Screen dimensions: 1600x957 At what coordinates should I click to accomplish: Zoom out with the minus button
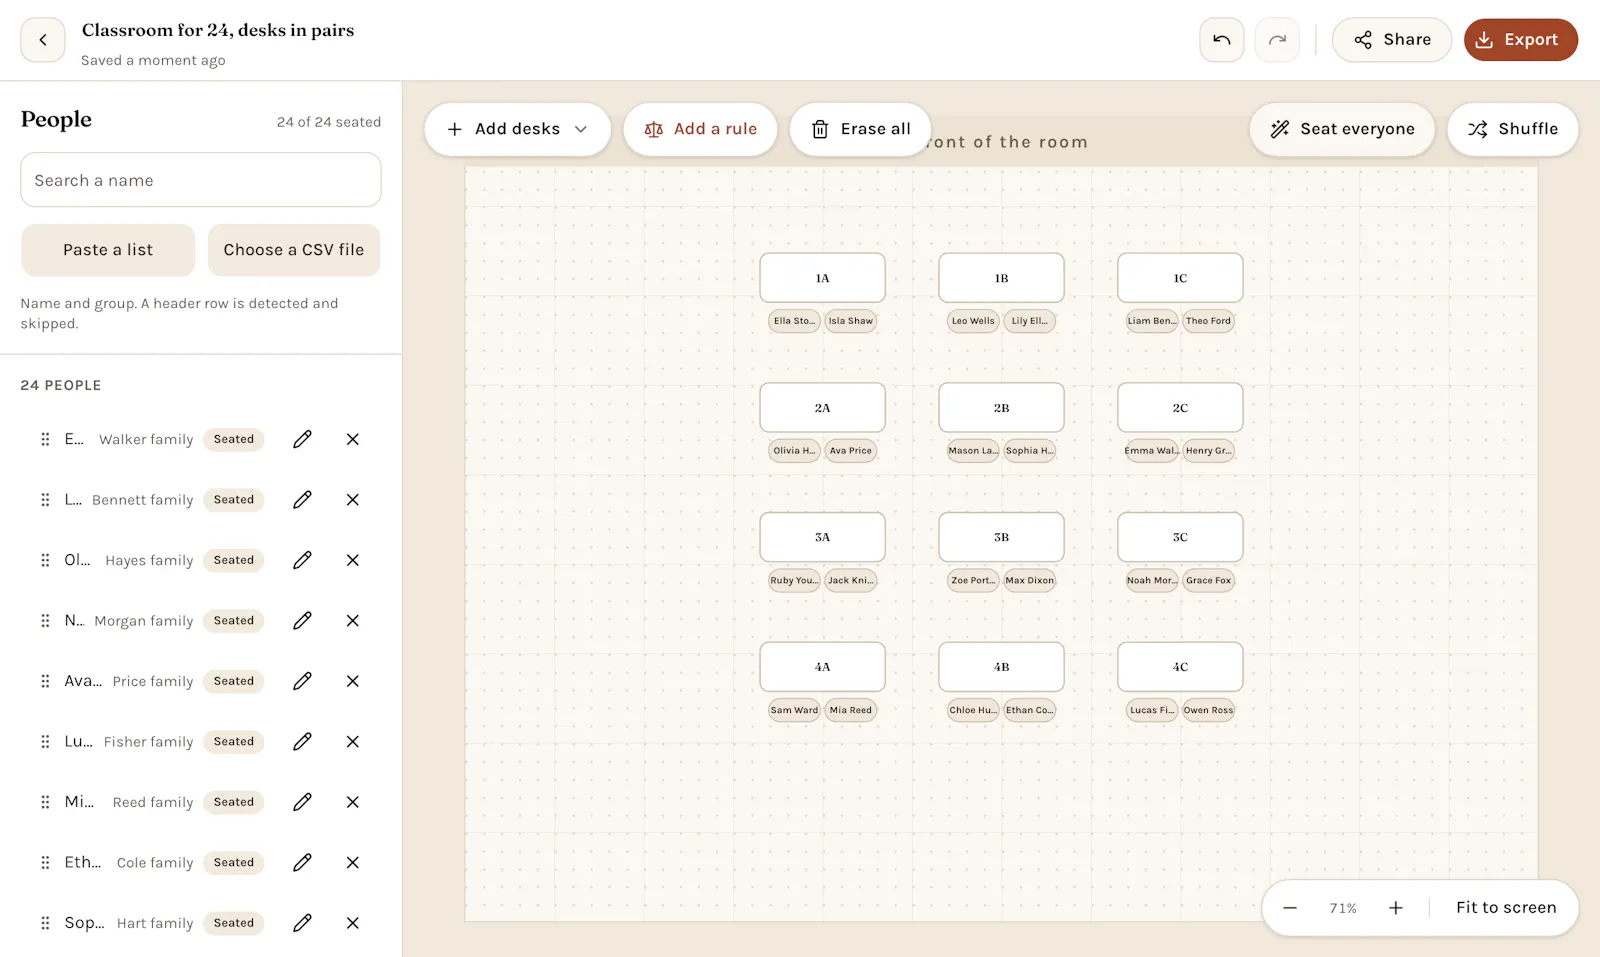point(1290,908)
